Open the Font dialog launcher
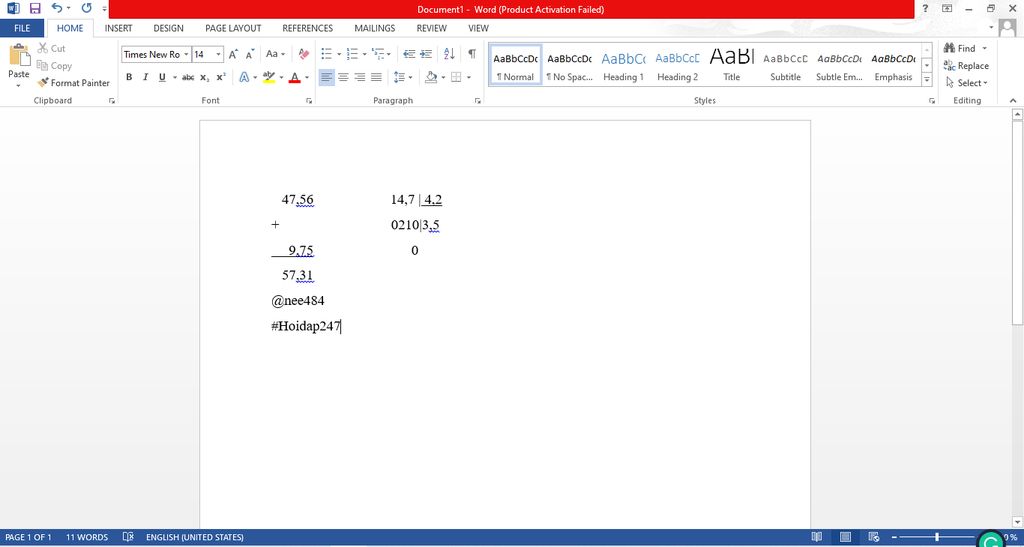The height and width of the screenshot is (547, 1024). coord(308,101)
